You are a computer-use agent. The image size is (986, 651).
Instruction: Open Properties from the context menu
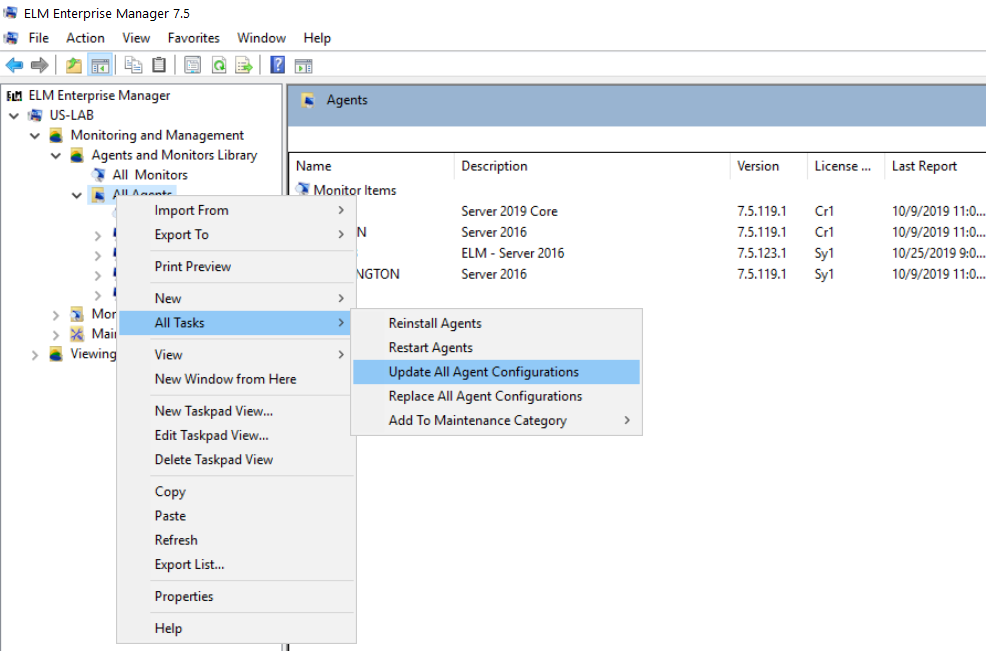click(x=236, y=596)
